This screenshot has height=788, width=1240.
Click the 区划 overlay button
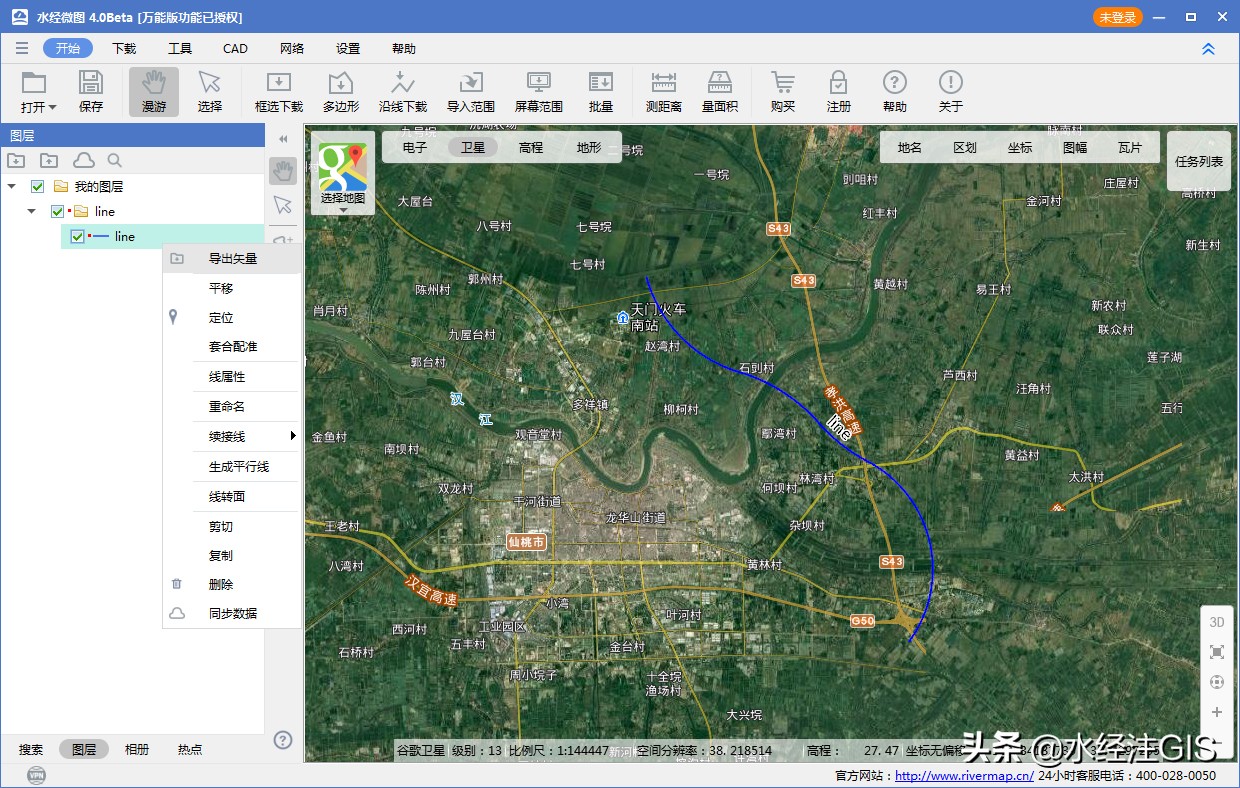pyautogui.click(x=965, y=147)
